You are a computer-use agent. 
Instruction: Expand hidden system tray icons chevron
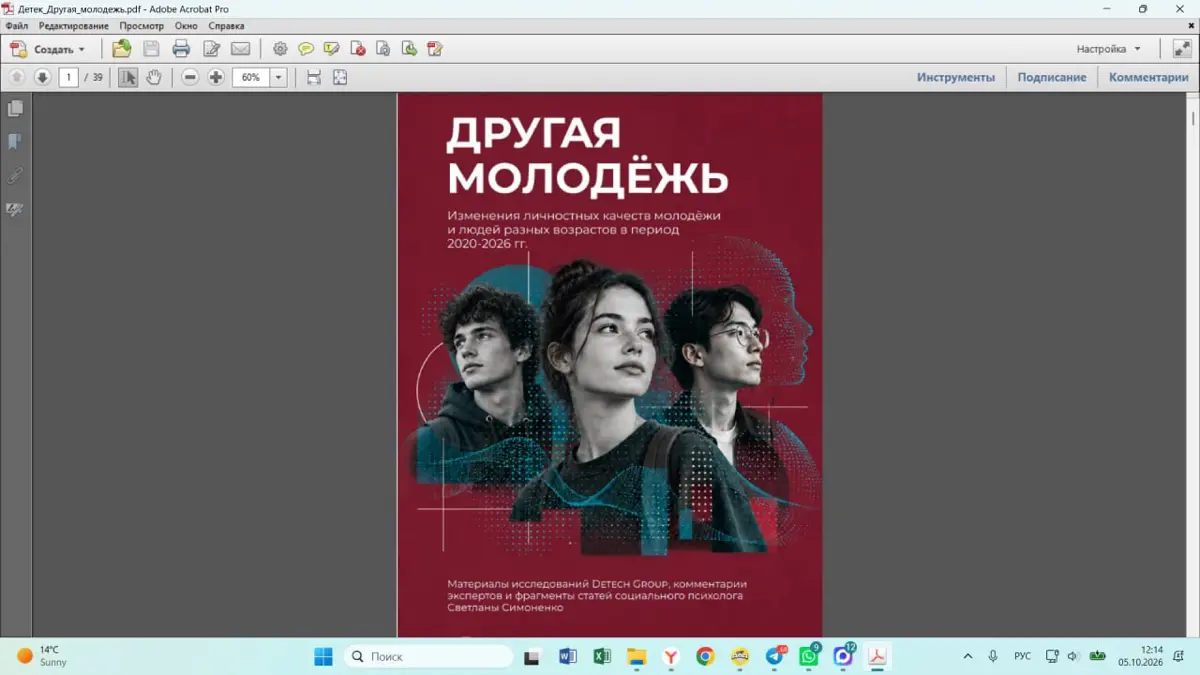coord(967,656)
